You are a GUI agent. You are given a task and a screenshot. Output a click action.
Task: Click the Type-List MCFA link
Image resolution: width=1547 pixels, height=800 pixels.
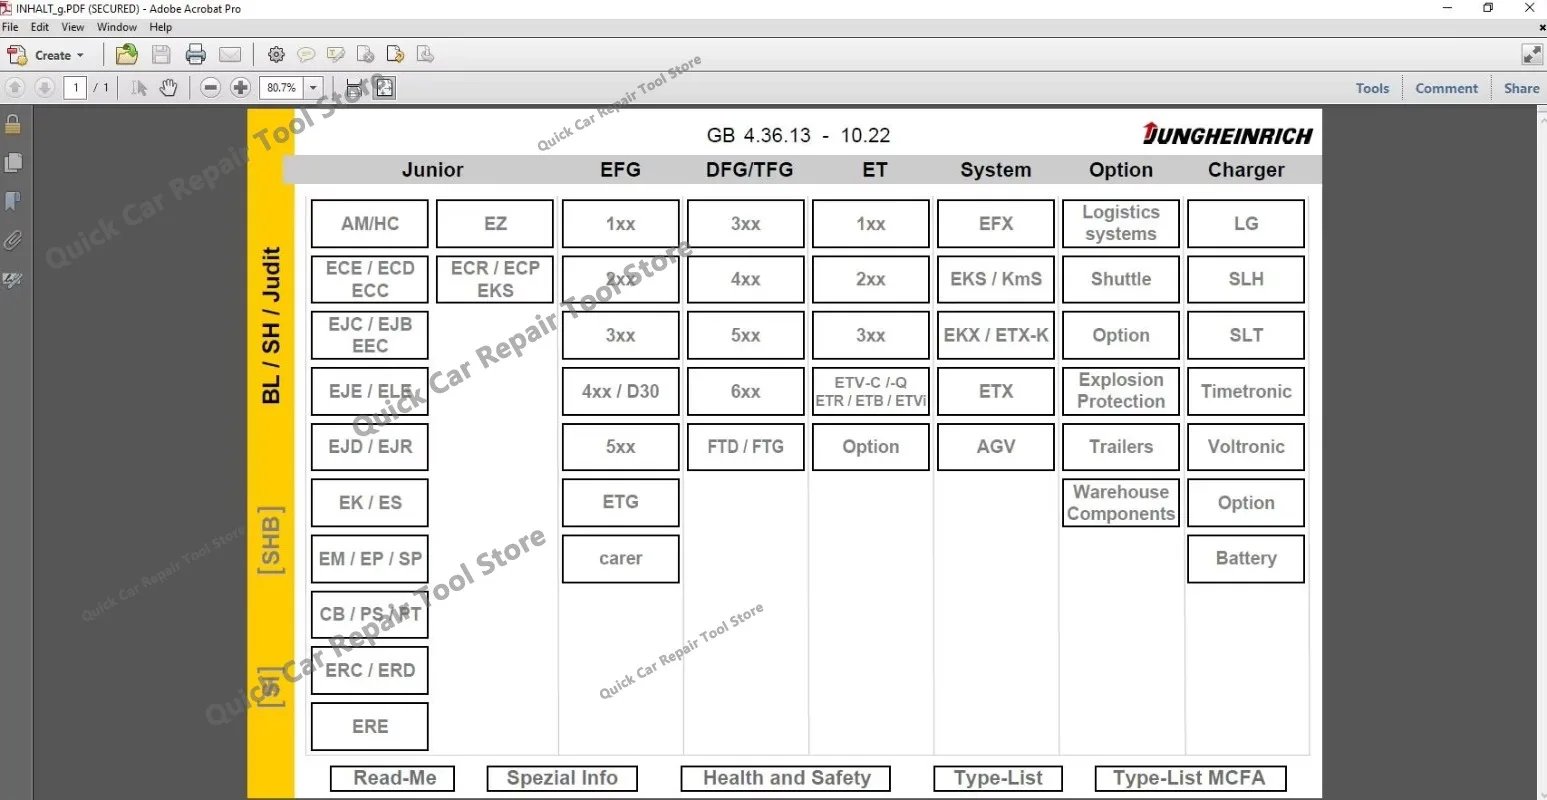coord(1189,778)
